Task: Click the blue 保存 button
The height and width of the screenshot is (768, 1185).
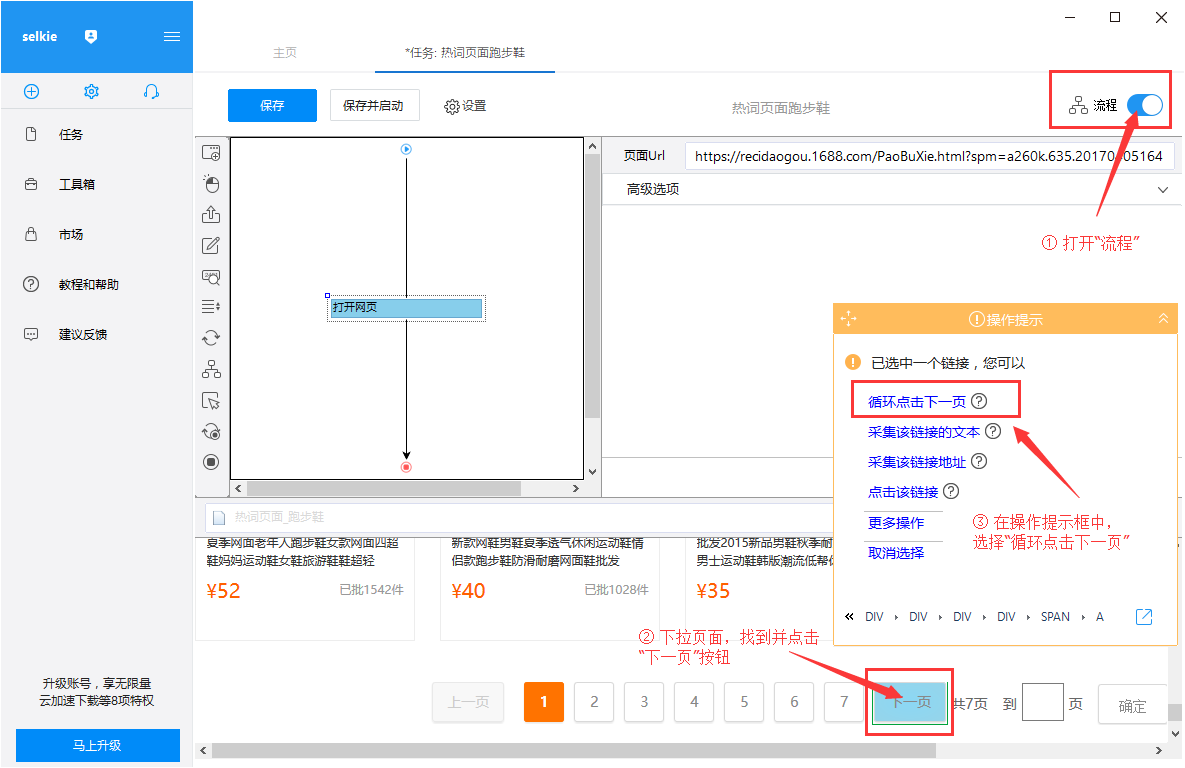Action: [272, 106]
